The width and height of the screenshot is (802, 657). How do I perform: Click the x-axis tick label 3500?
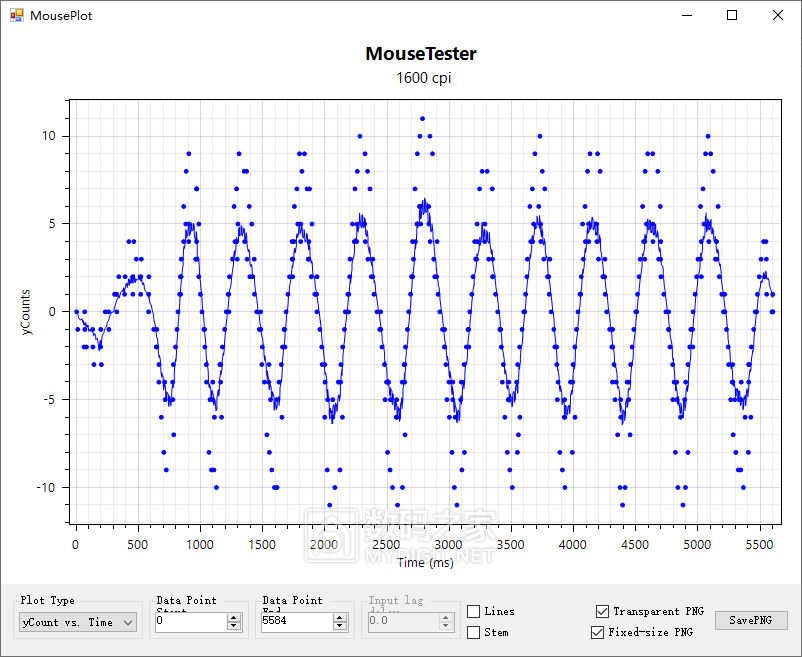510,545
